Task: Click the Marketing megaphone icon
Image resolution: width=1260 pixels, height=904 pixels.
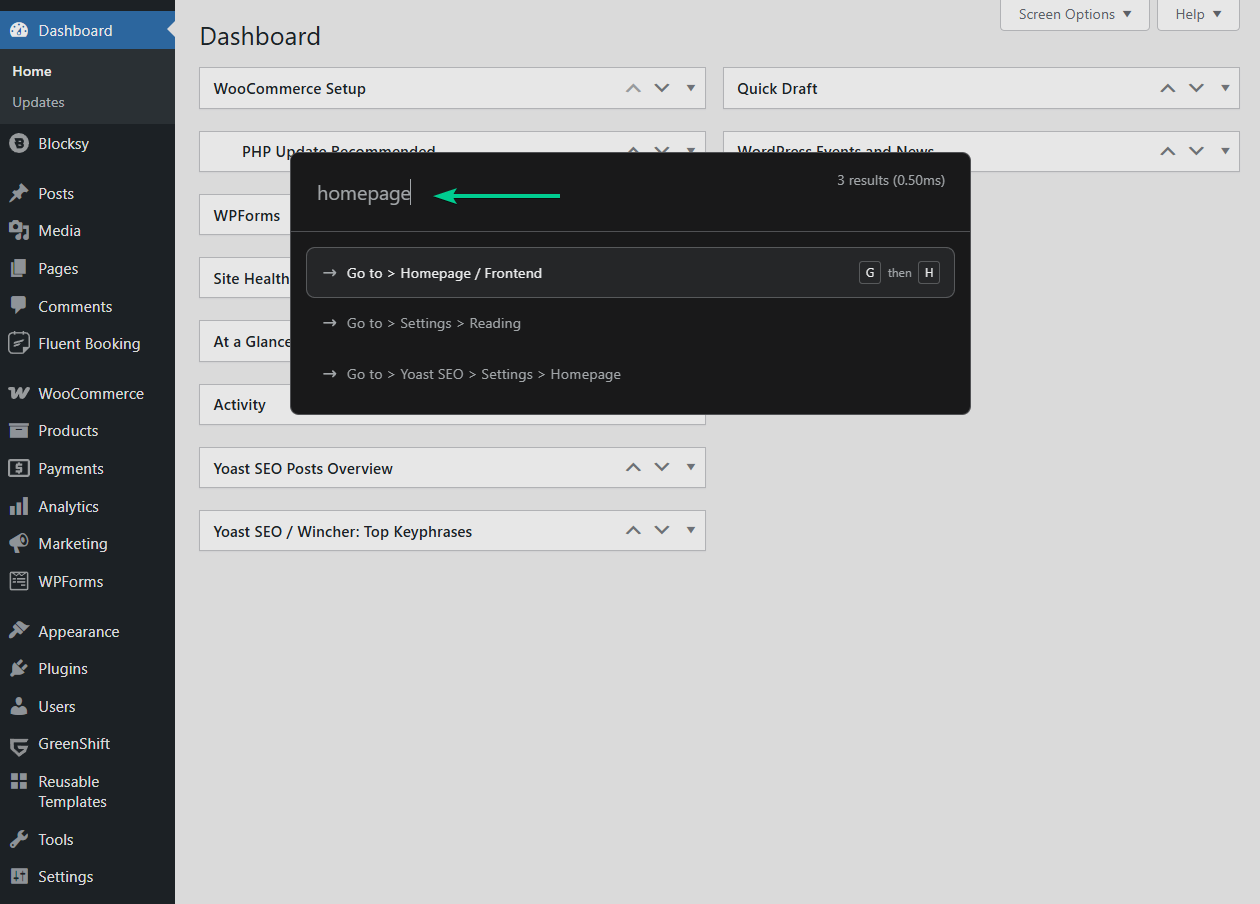Action: tap(18, 544)
